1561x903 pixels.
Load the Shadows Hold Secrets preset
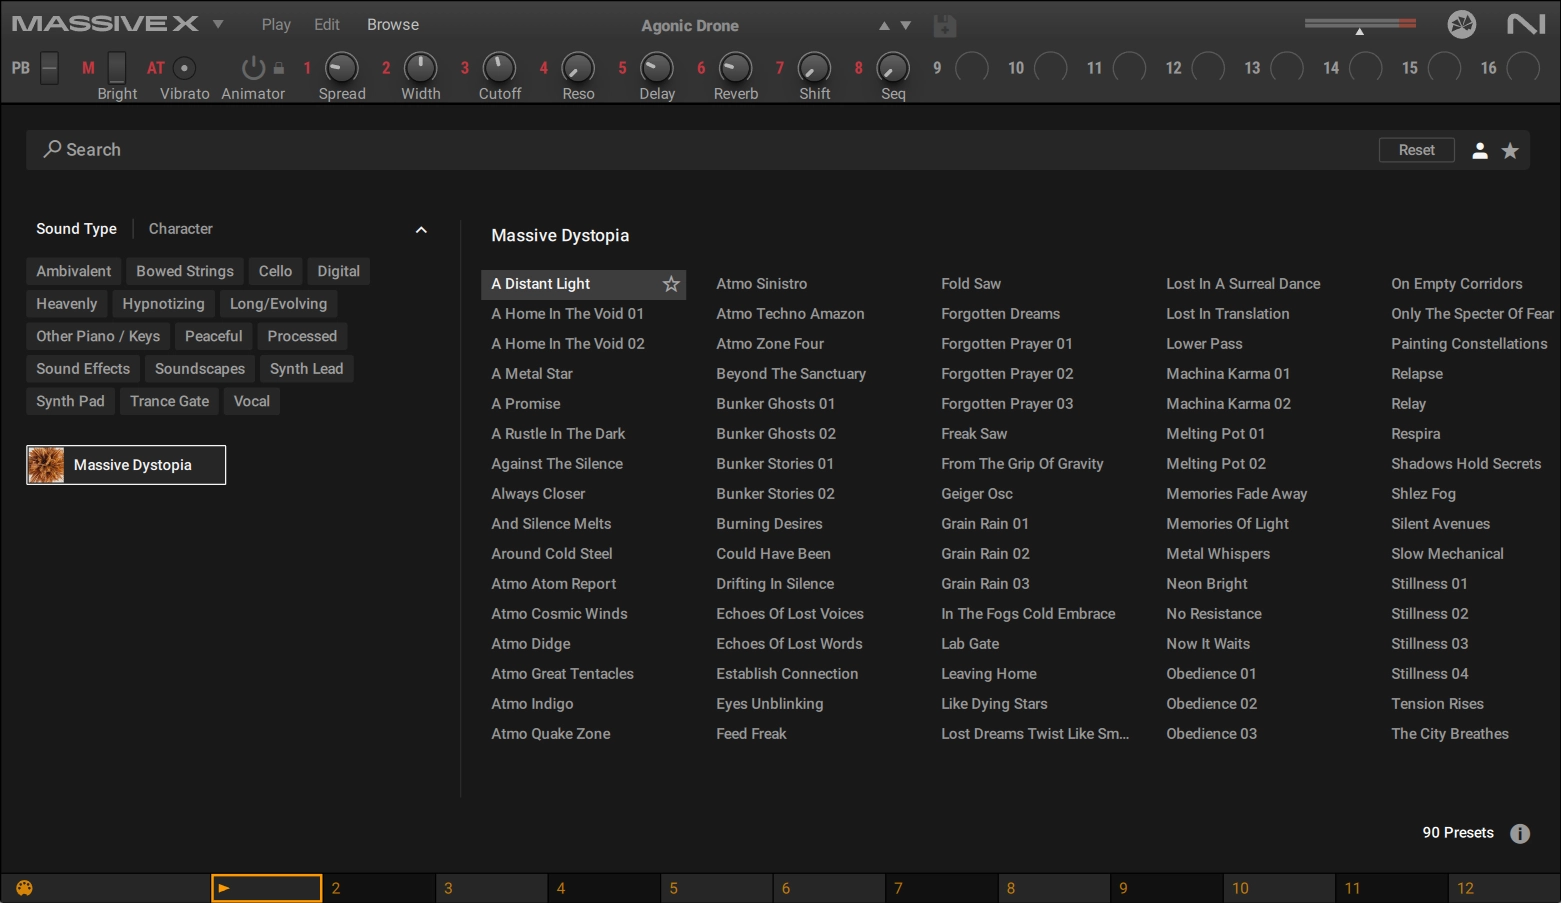point(1466,464)
